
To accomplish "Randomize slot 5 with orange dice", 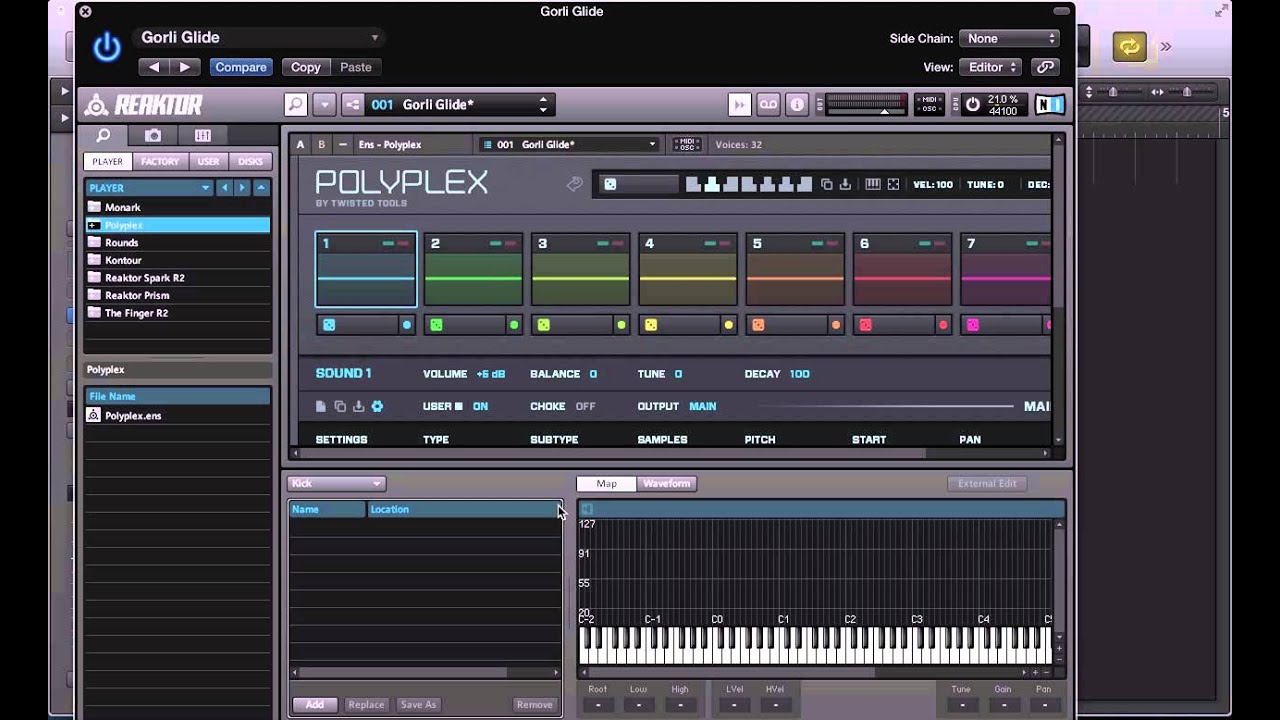I will coord(758,325).
